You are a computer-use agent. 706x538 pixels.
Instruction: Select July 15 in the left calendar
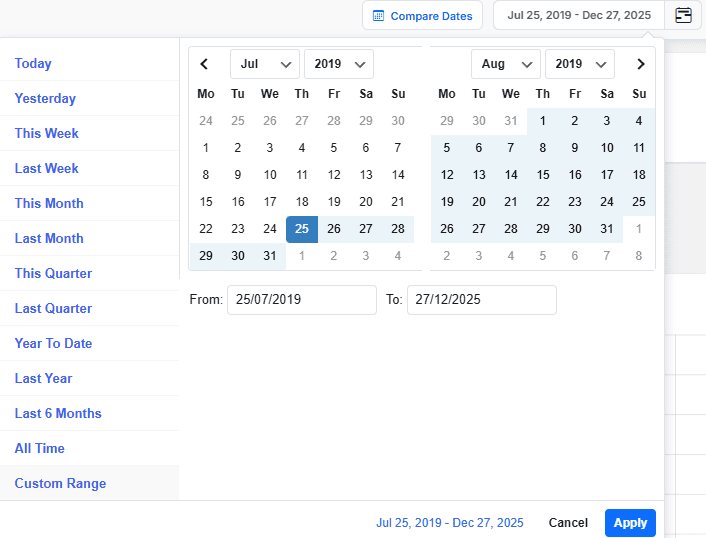pos(206,202)
